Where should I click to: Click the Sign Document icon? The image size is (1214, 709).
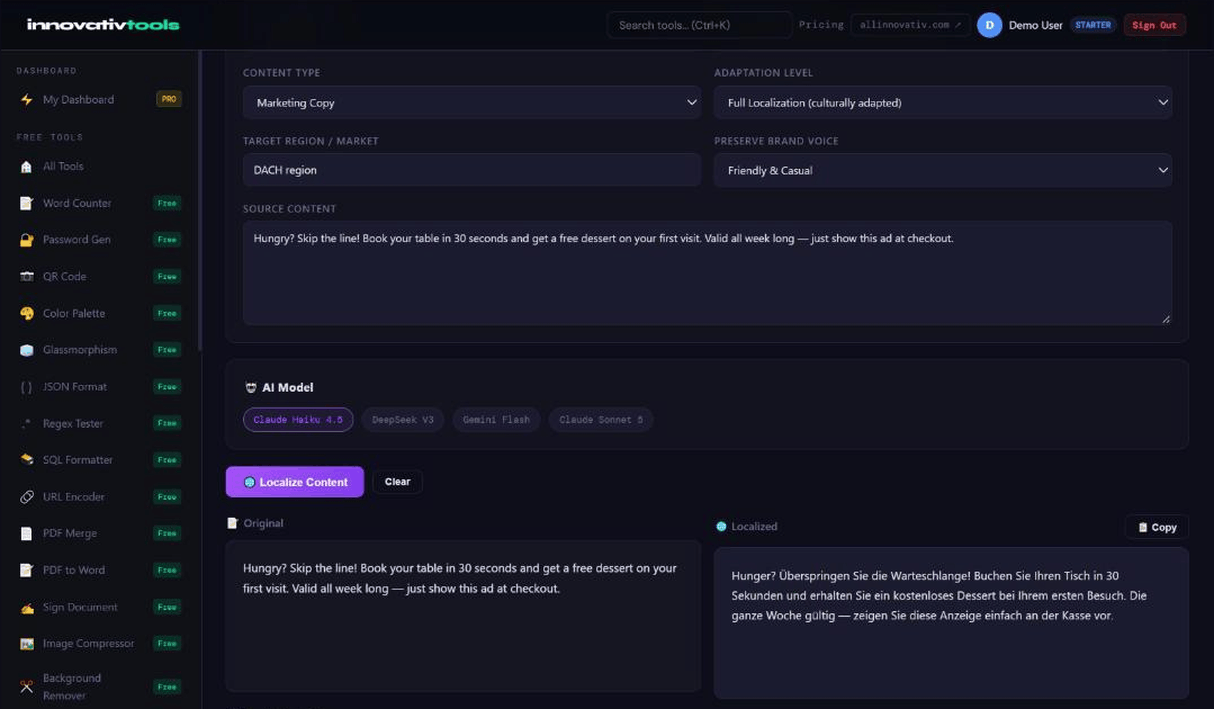click(x=27, y=607)
